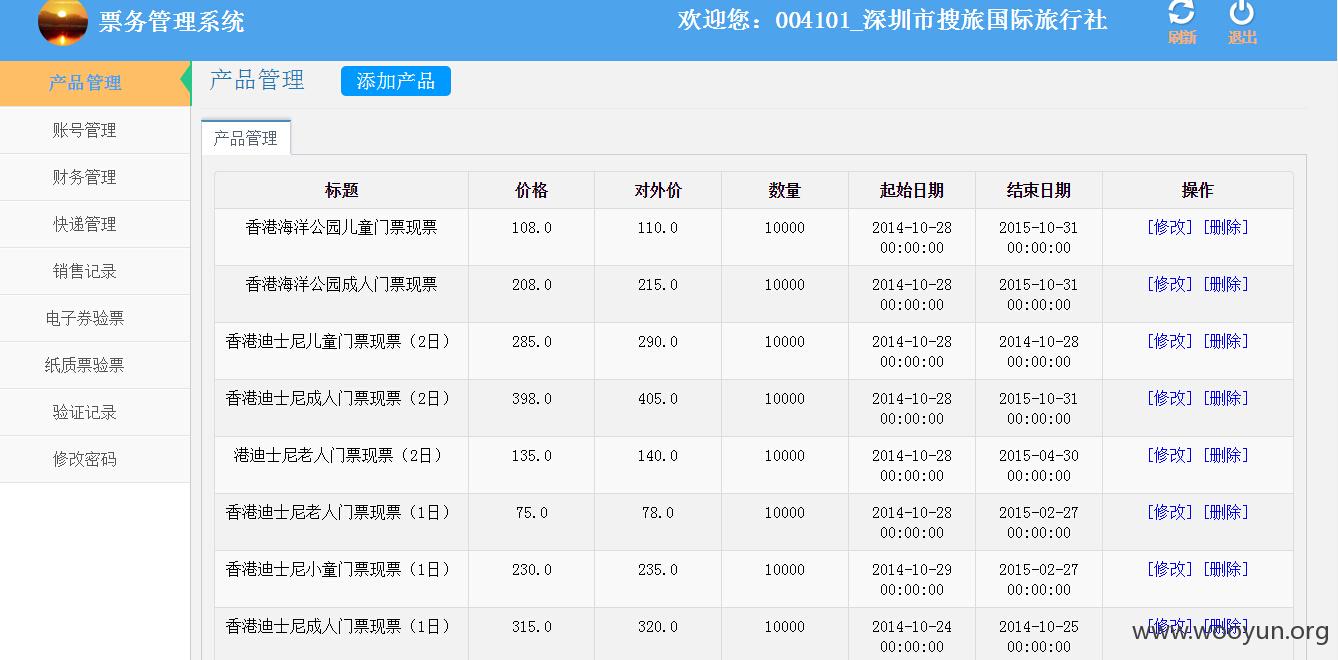Click title 香港海洋公园儿童门票现票

point(342,227)
